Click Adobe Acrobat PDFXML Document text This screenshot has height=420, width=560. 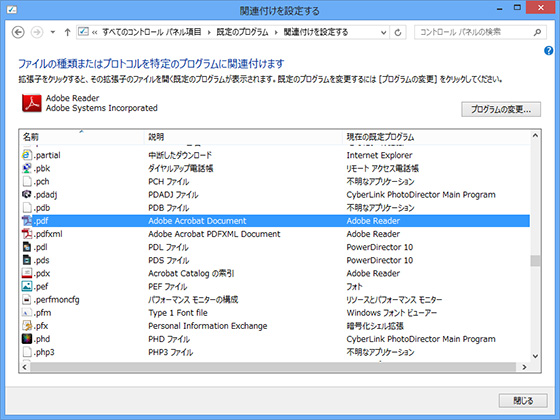(x=214, y=234)
